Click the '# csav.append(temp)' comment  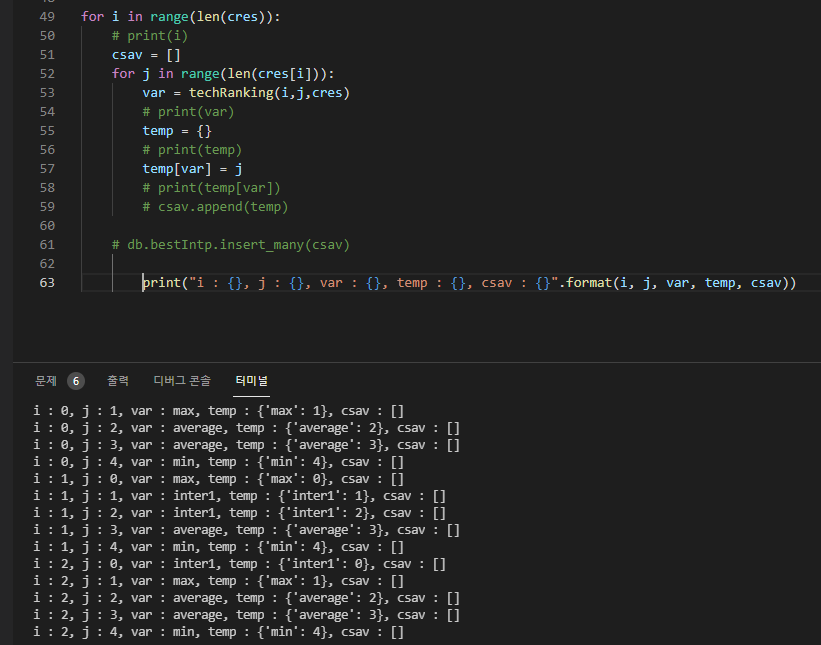(x=215, y=207)
